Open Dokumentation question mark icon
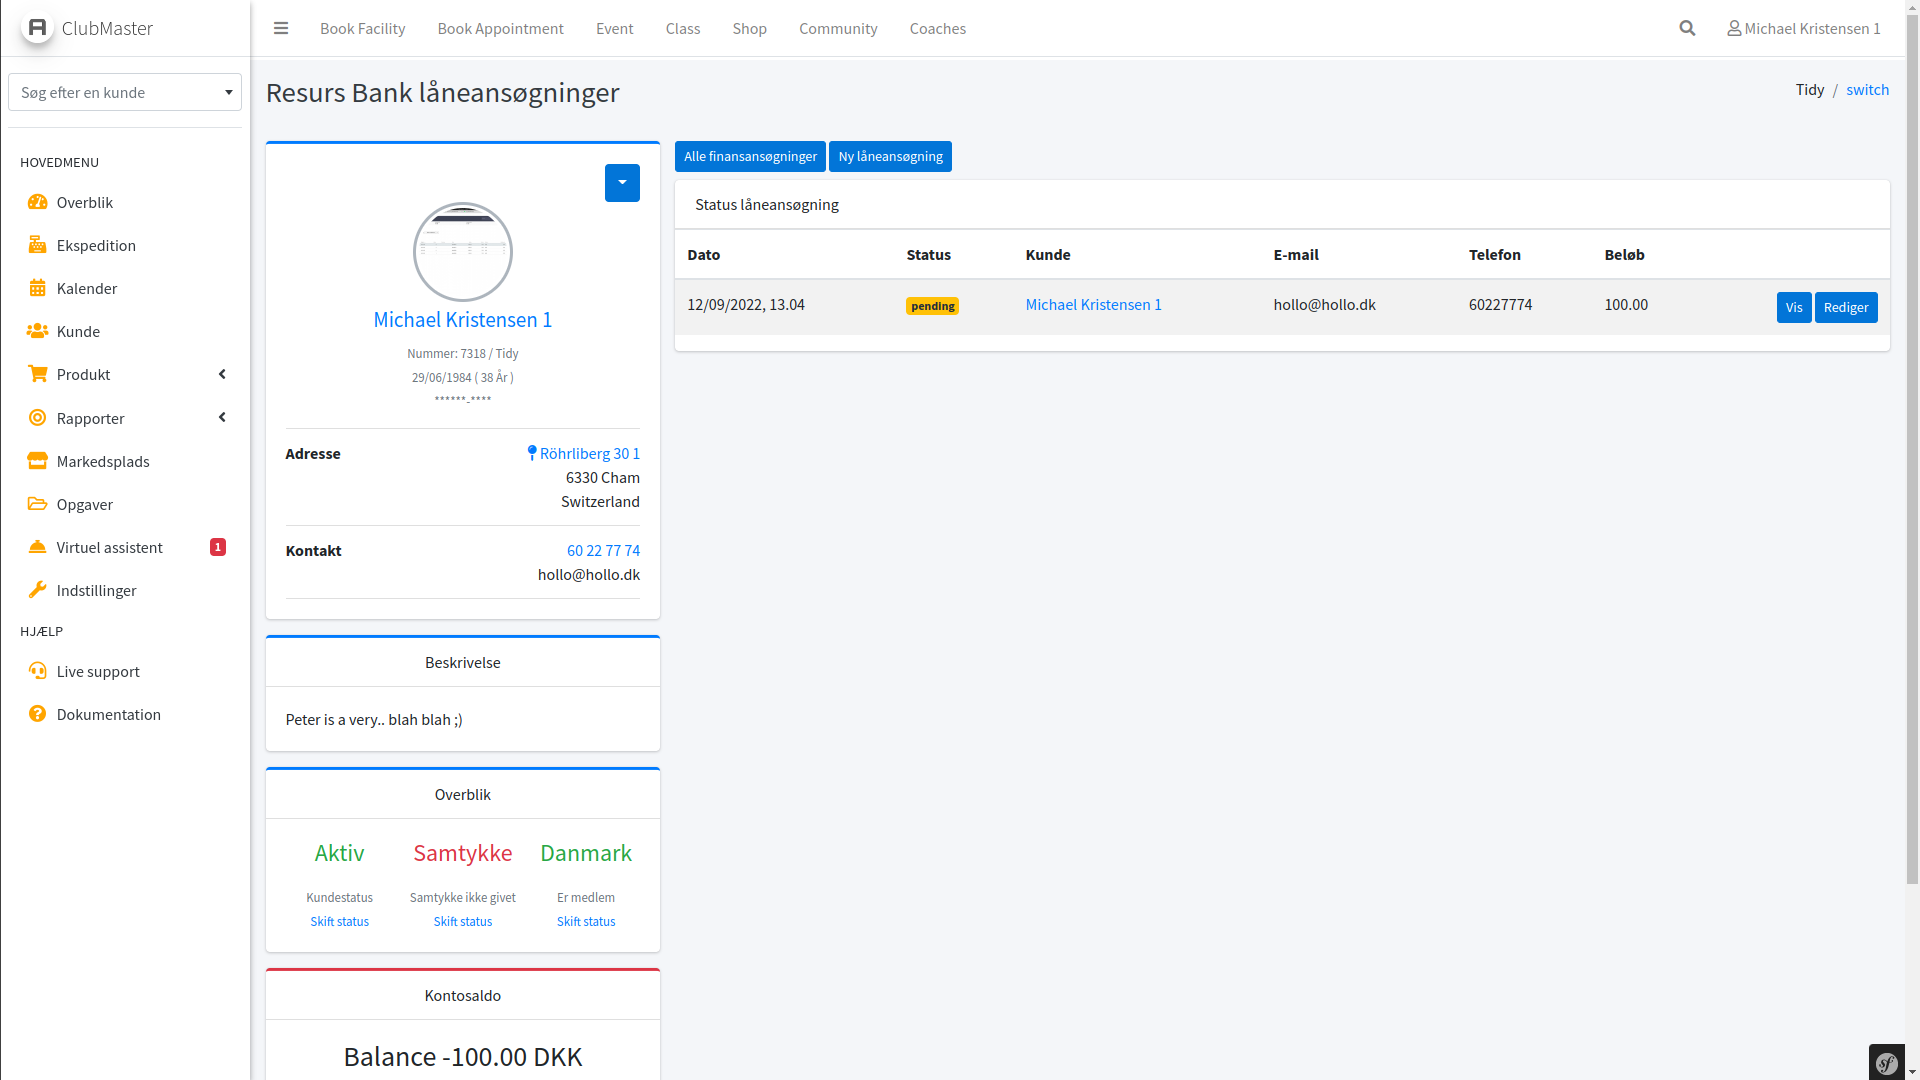The width and height of the screenshot is (1920, 1080). [x=38, y=714]
